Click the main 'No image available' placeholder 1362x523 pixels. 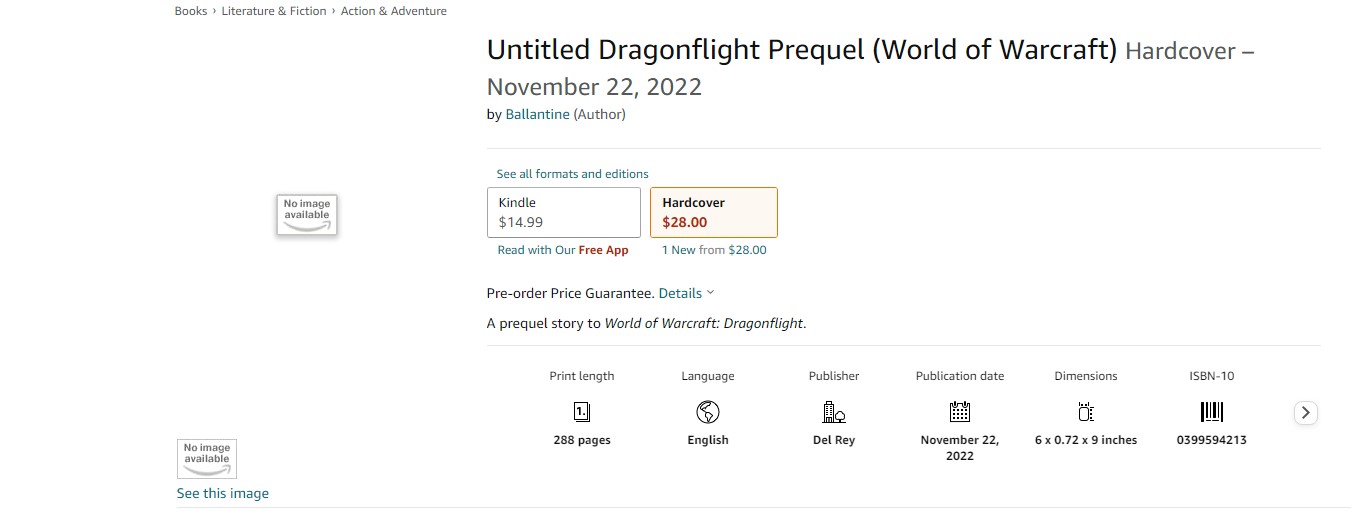point(307,215)
